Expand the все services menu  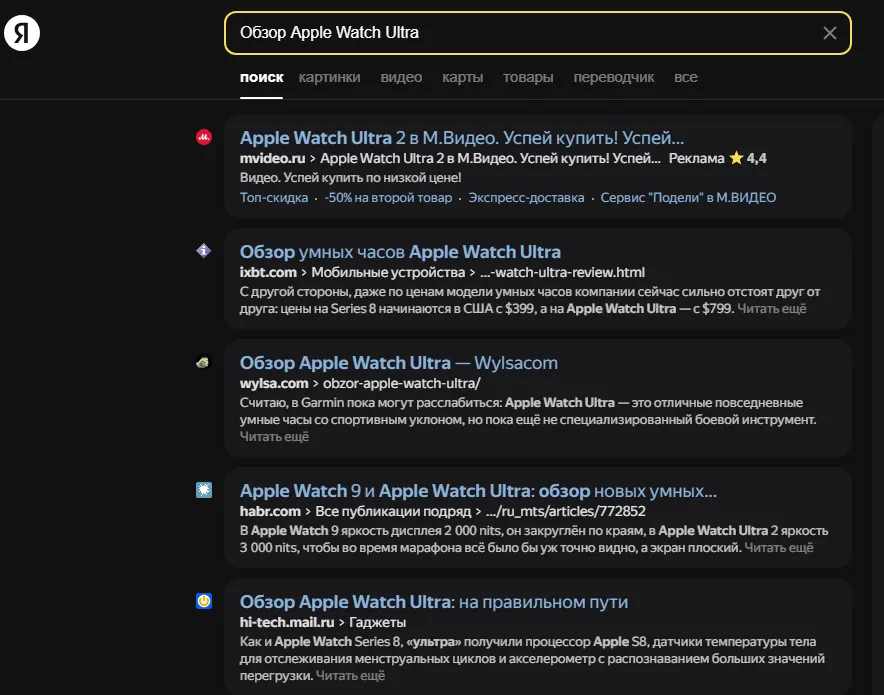(x=686, y=77)
